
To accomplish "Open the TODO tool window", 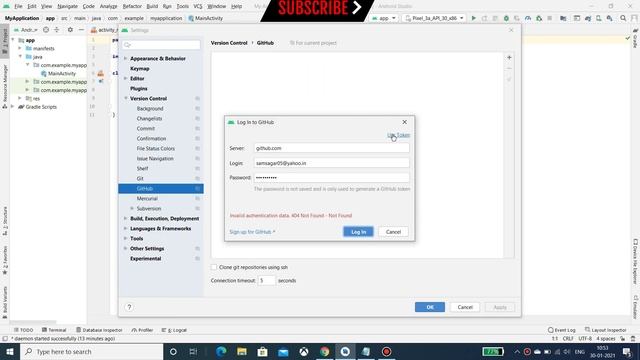I will [x=23, y=330].
